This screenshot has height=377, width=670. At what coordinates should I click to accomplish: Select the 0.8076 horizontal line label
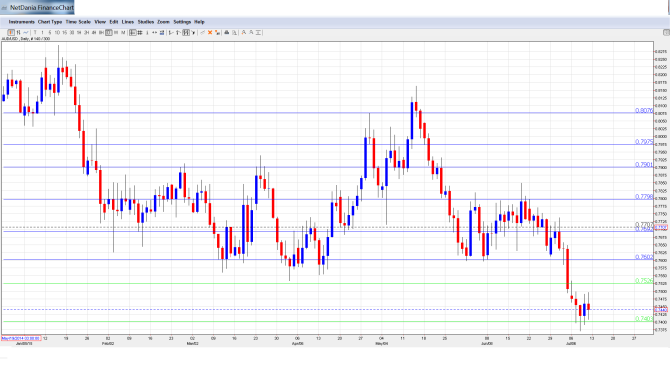(644, 110)
